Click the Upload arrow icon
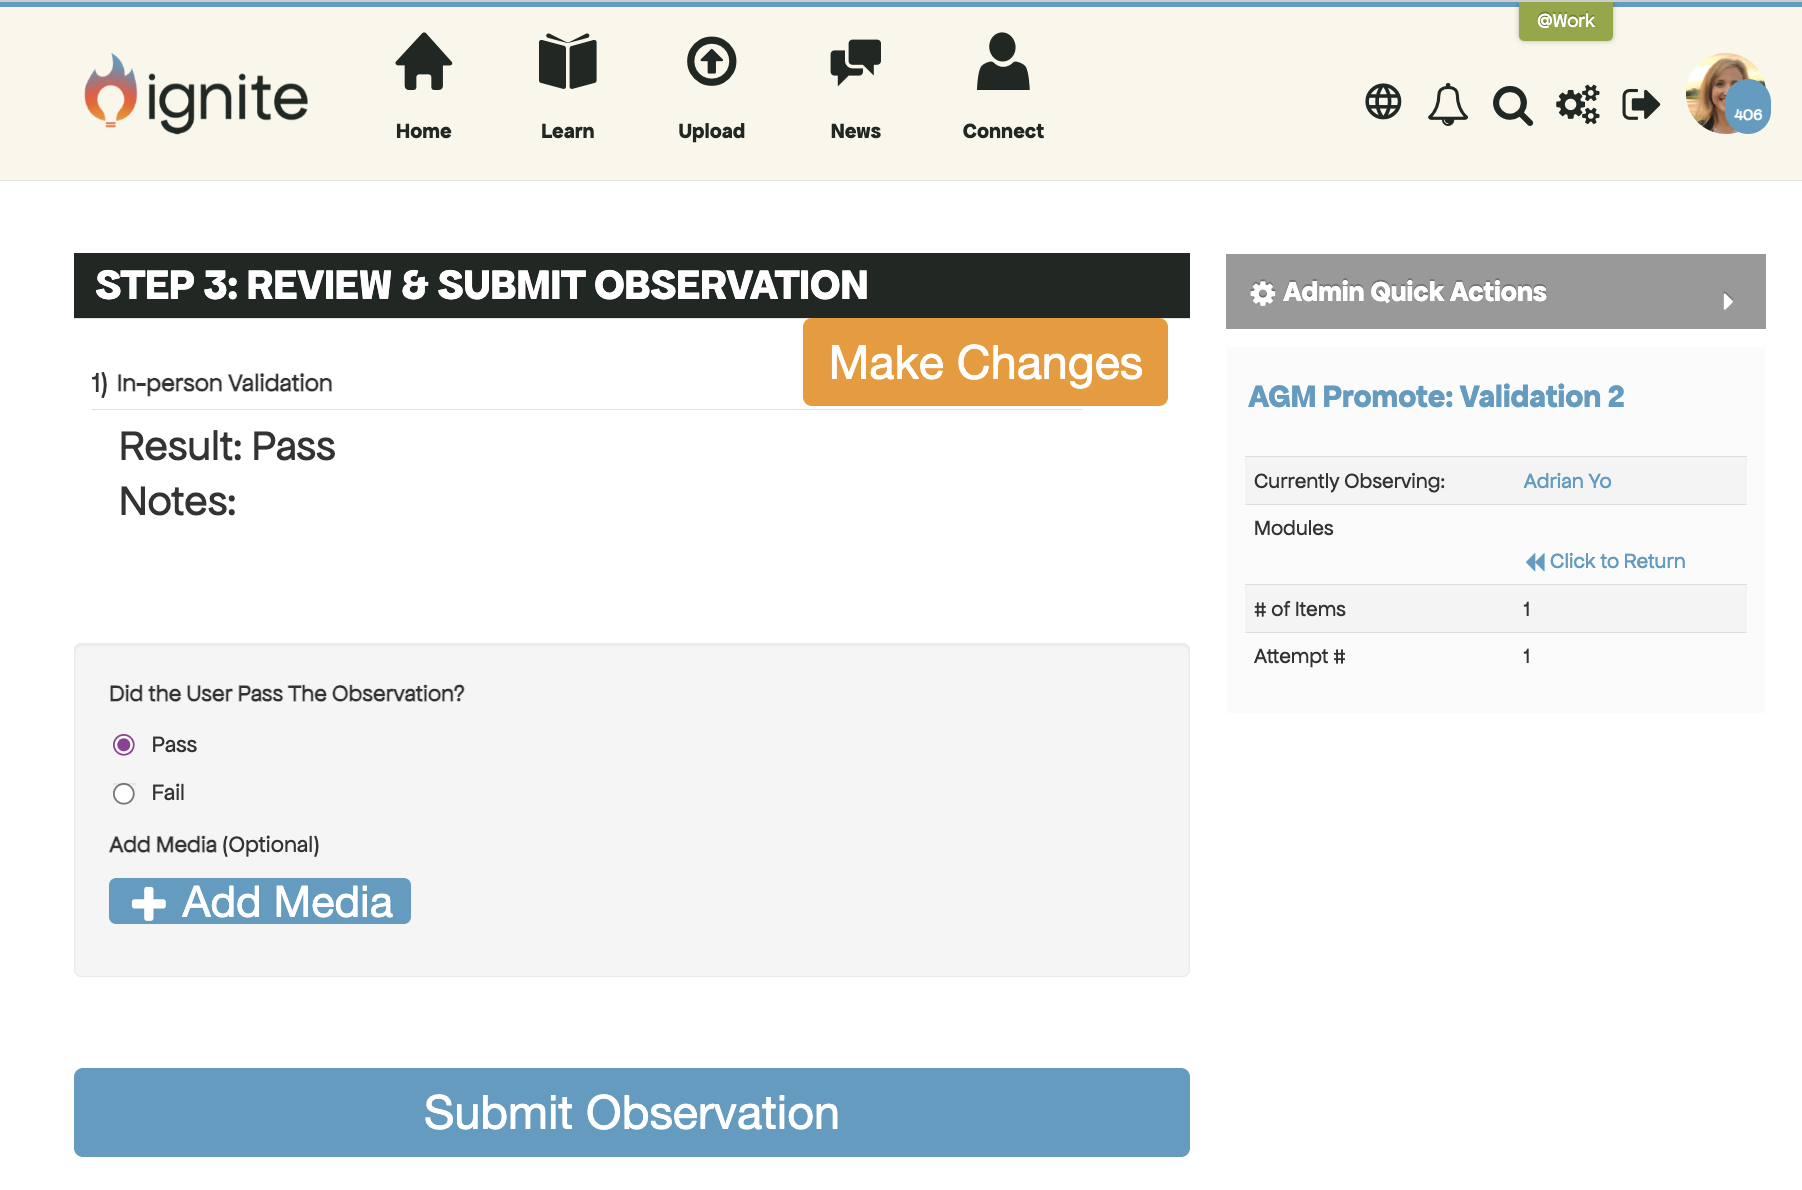This screenshot has width=1802, height=1190. tap(711, 63)
